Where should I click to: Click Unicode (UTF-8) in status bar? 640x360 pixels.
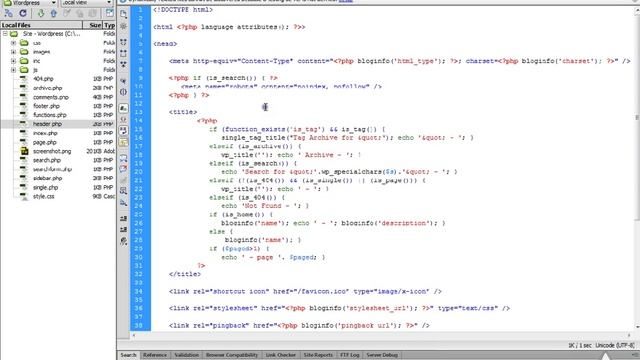614,345
